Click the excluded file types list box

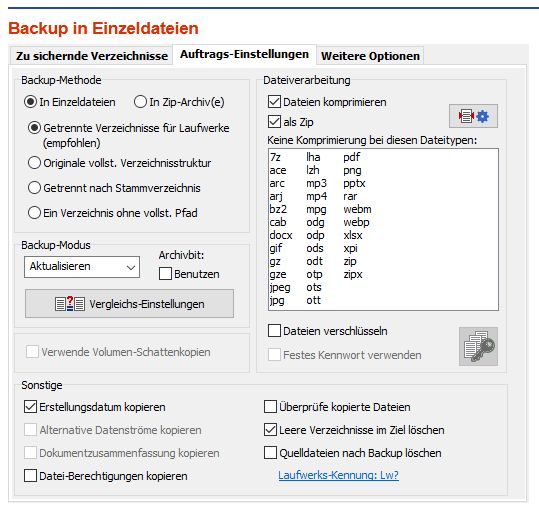(x=383, y=229)
